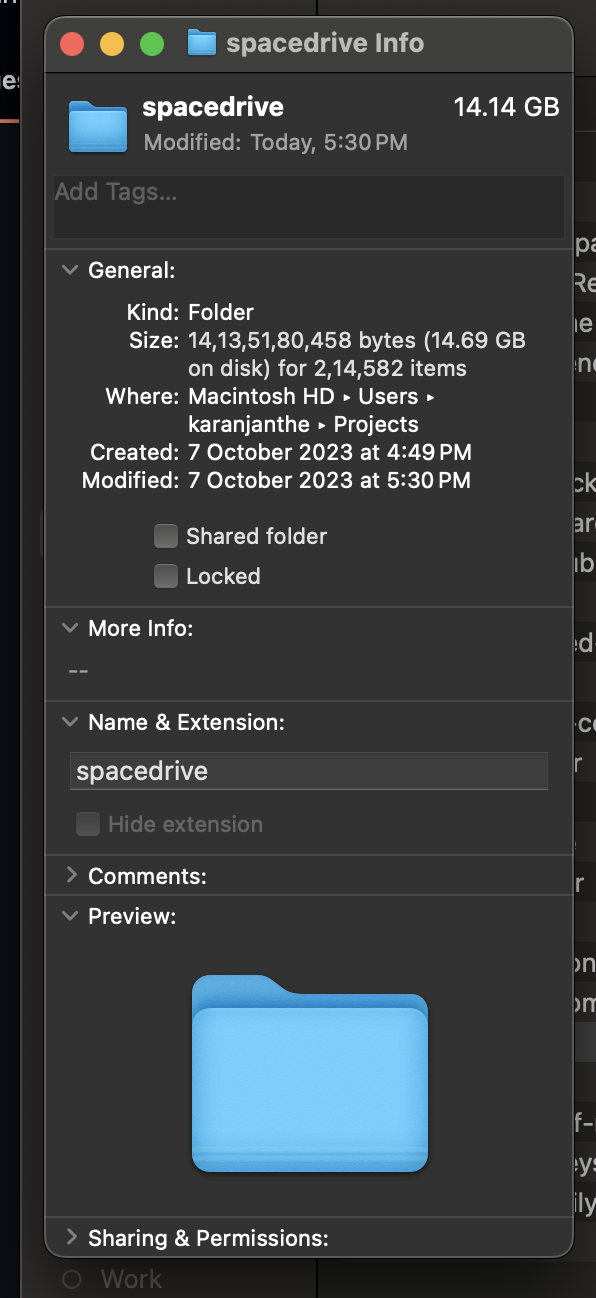Screen dimensions: 596x1298
Task: Click the yellow minimize button
Action: click(x=111, y=44)
